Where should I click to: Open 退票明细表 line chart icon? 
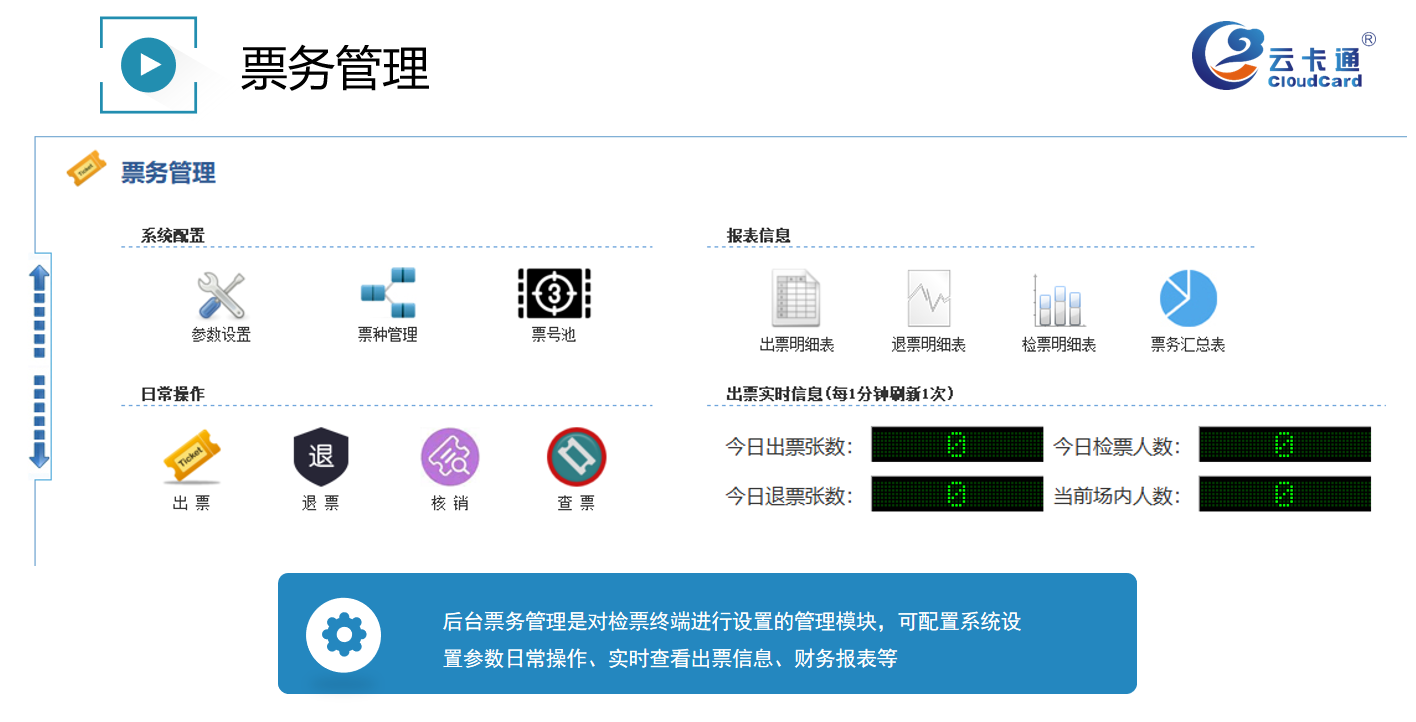point(928,298)
